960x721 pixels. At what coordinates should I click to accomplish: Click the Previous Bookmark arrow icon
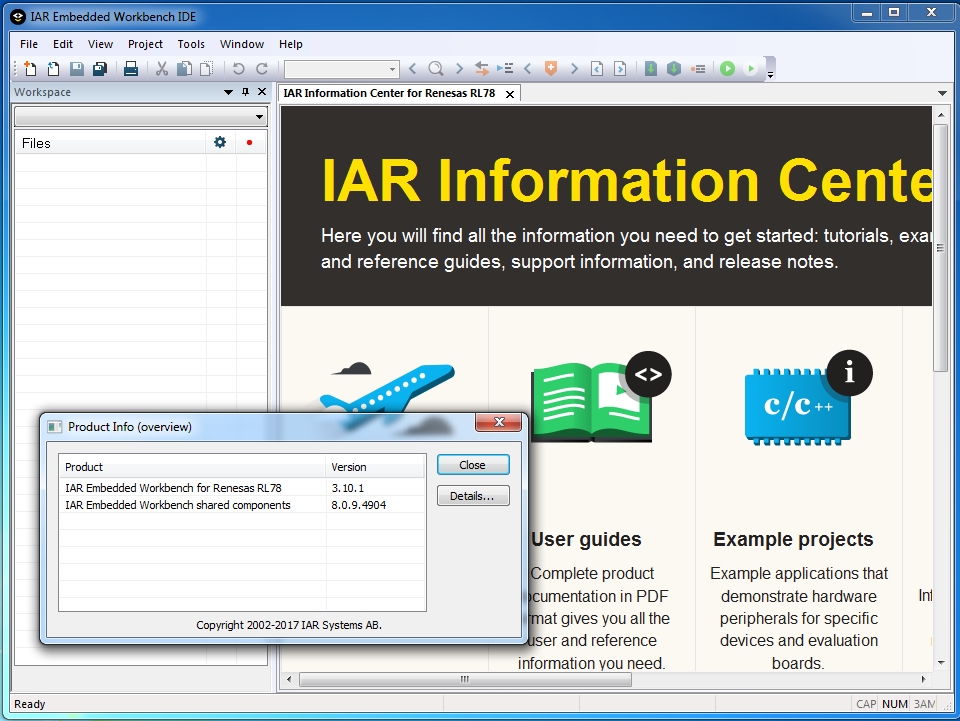pos(528,69)
